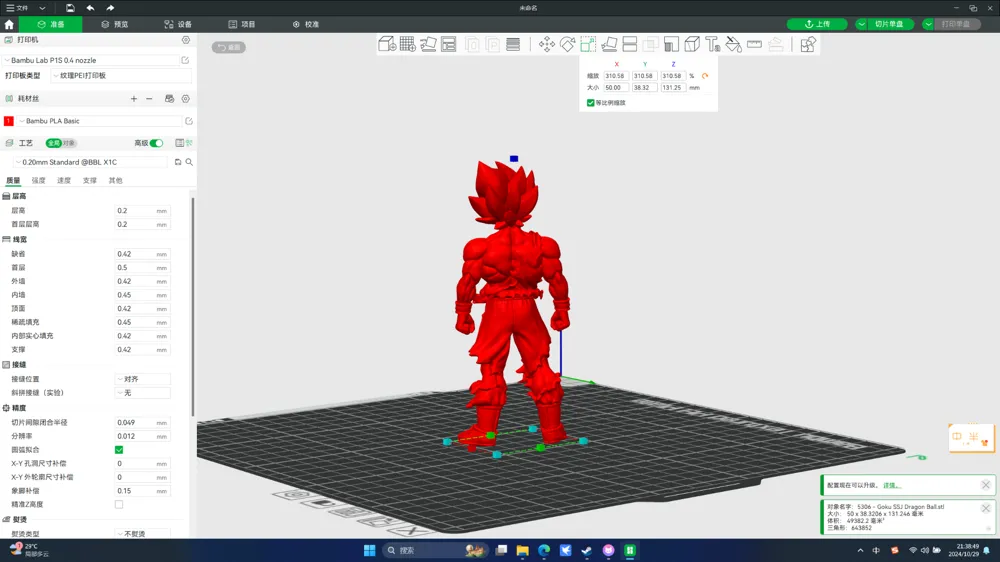Open dropdown arrow beside 打印单盘 button
Screen dimensions: 1000x562
(929, 24)
